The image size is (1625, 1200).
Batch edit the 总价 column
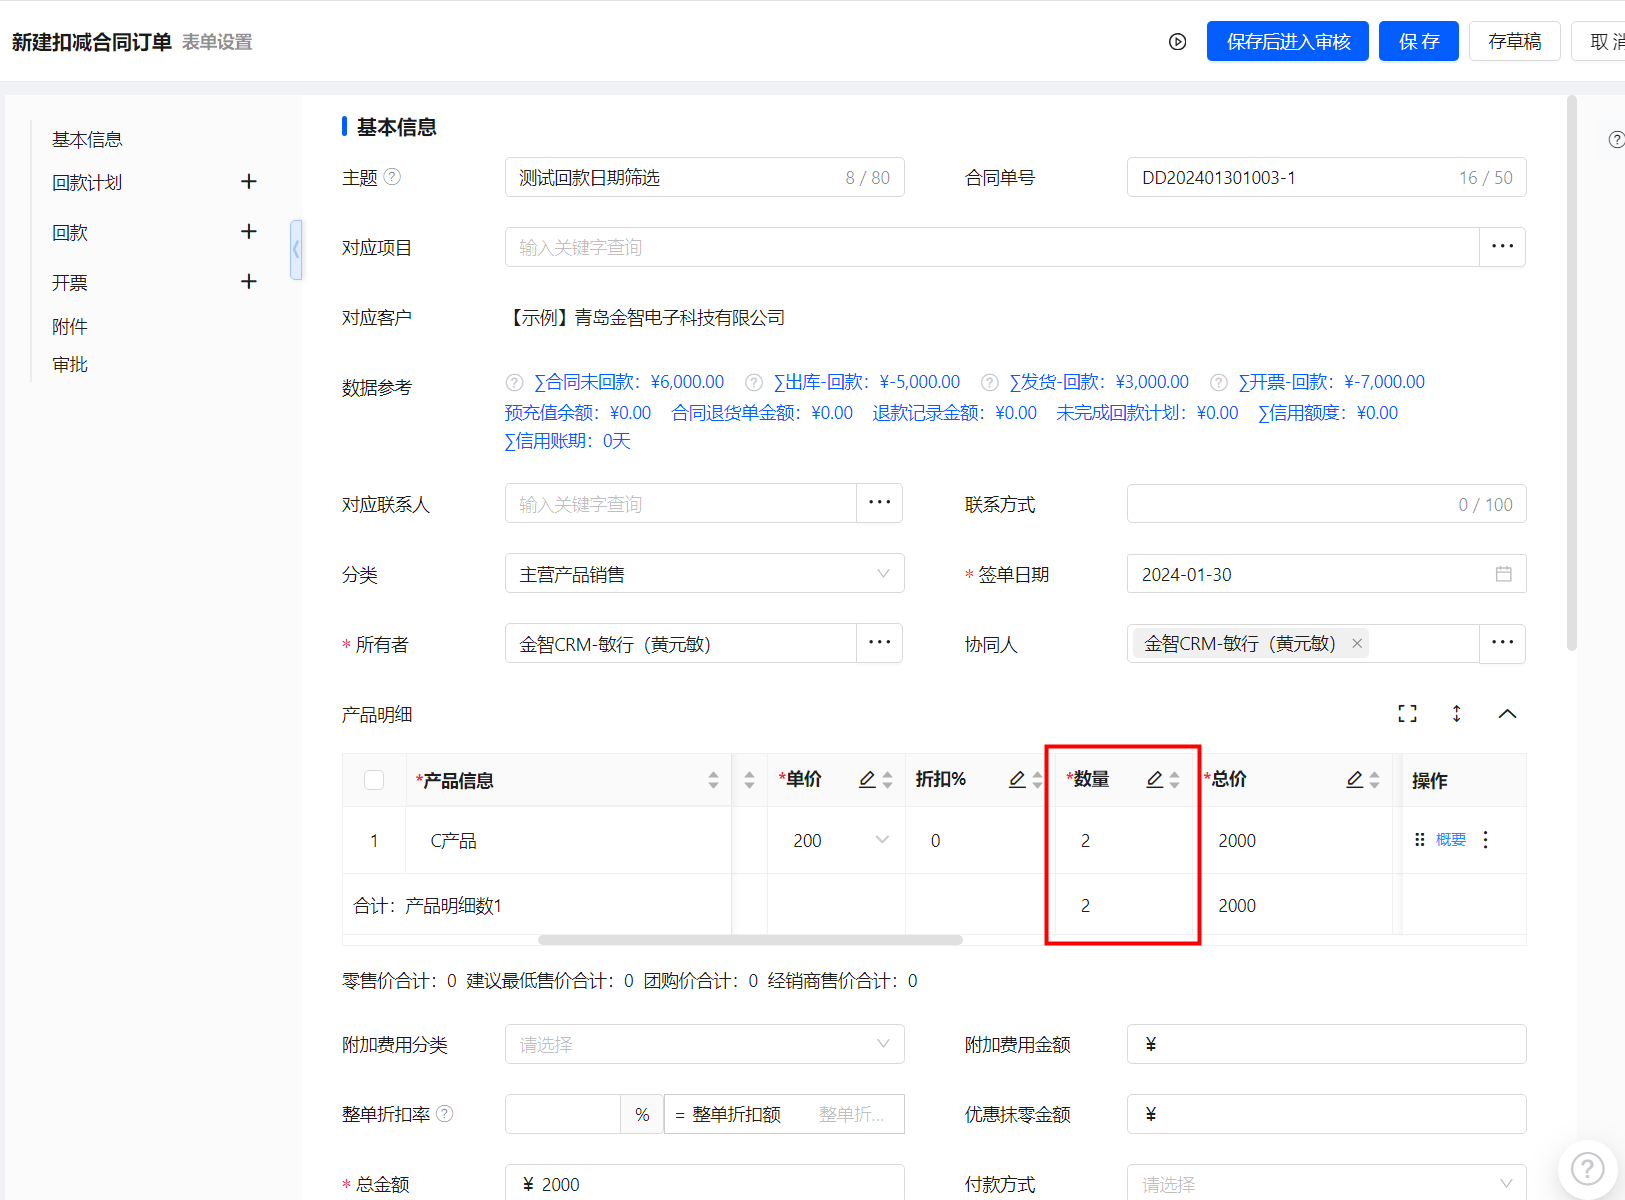pyautogui.click(x=1354, y=779)
